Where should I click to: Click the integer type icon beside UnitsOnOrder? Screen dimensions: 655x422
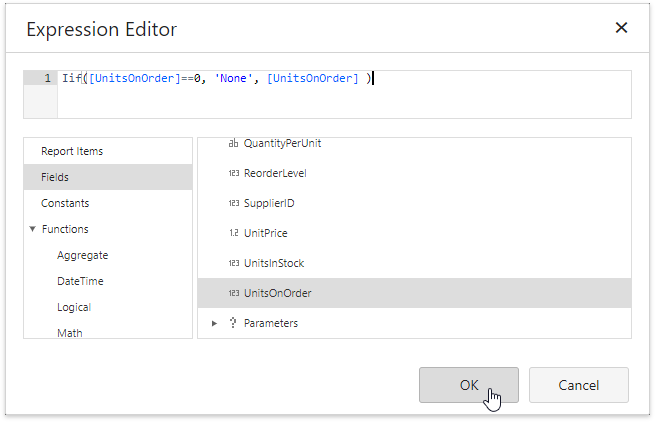point(234,294)
